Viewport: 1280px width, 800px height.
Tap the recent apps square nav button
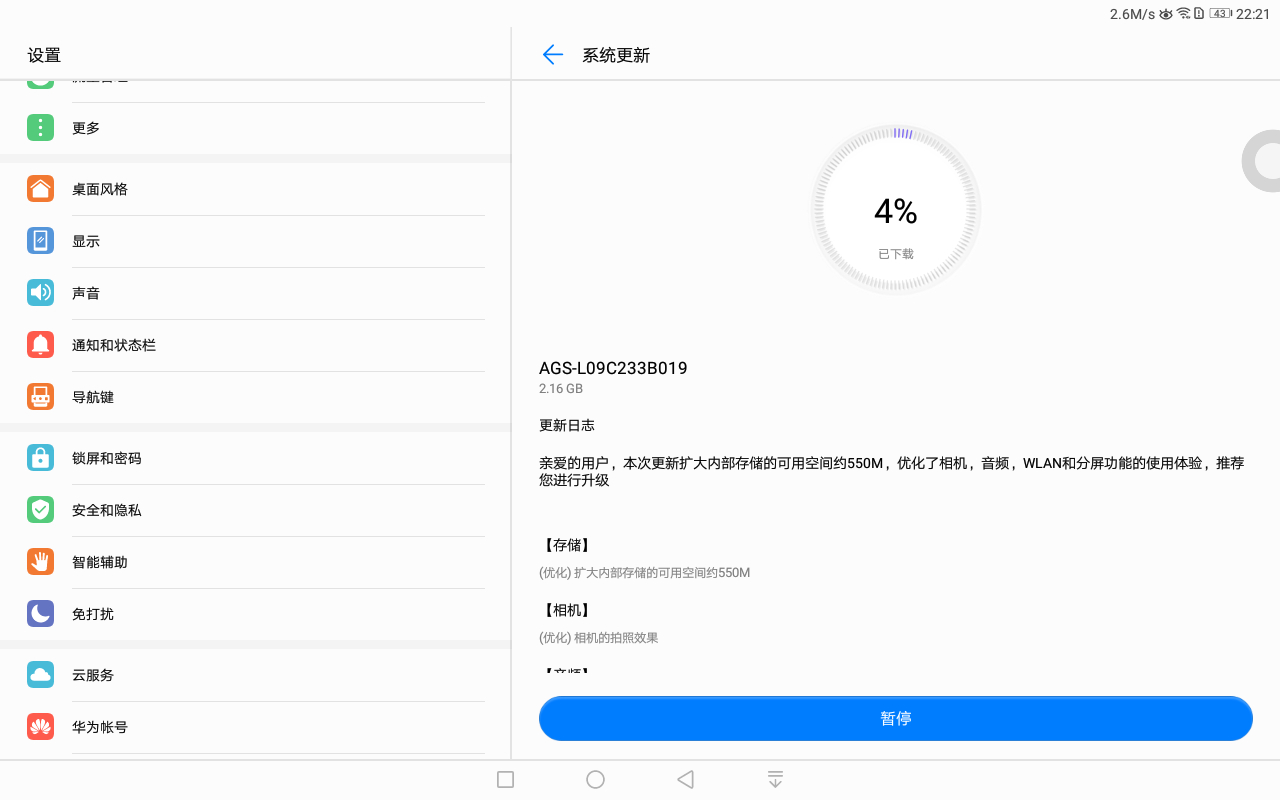click(505, 779)
